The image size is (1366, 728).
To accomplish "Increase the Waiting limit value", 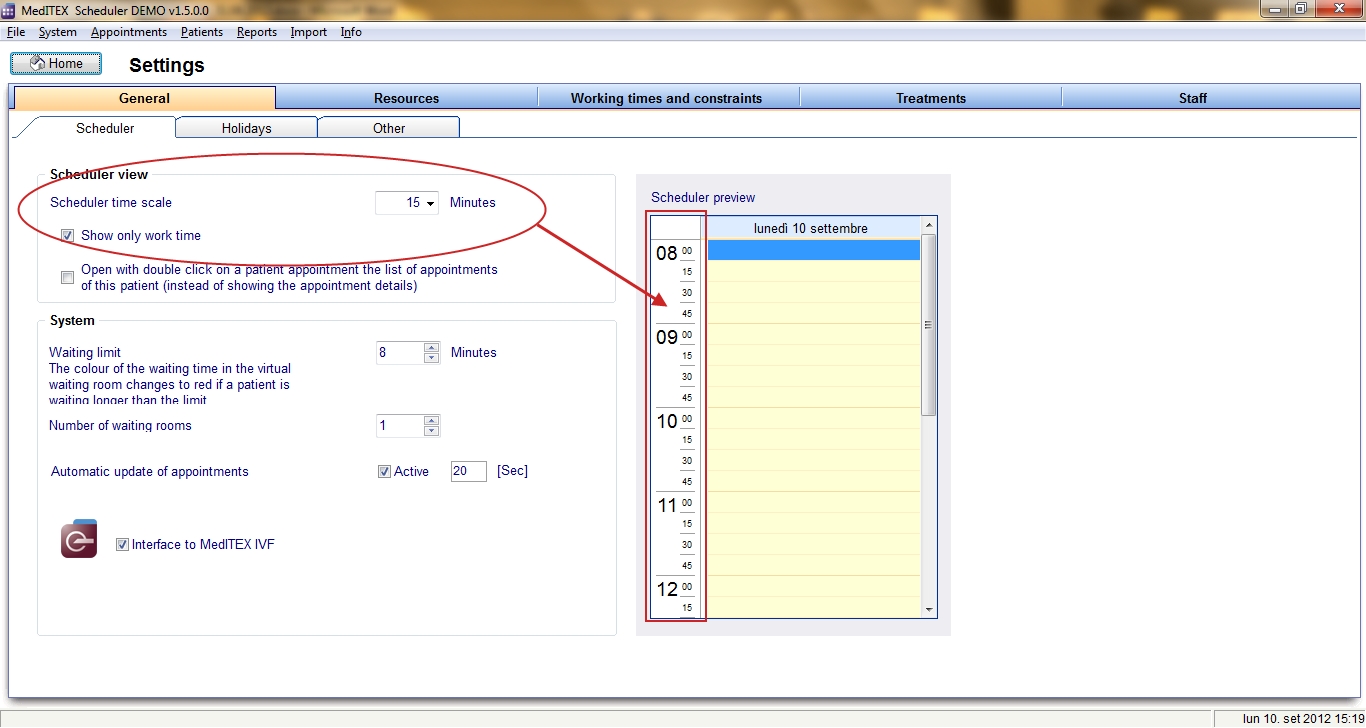I will [x=432, y=347].
